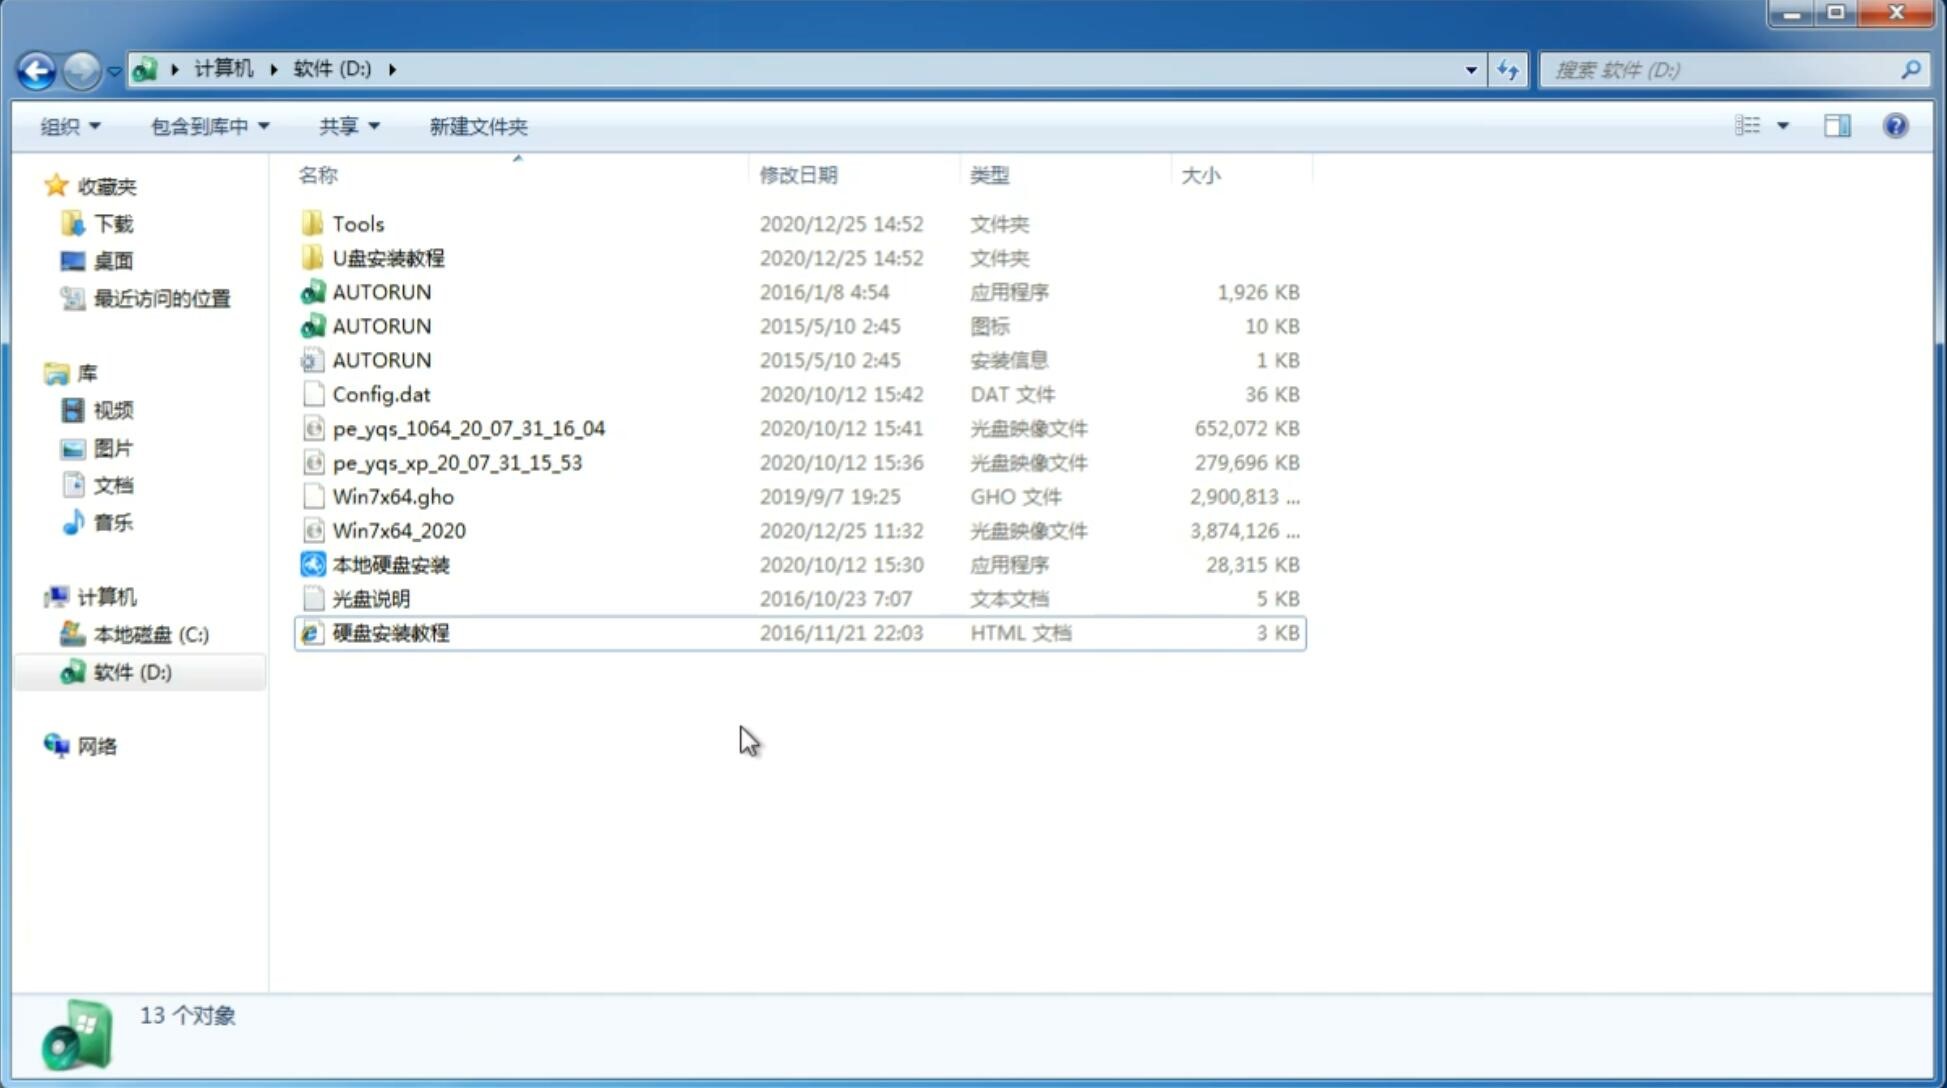
Task: Open the U盘安装教程 folder
Action: click(388, 258)
